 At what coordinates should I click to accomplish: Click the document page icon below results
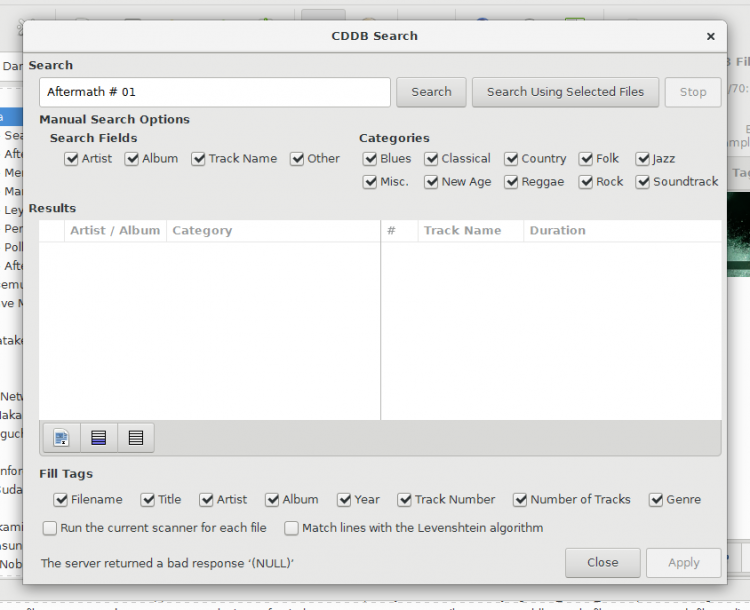[62, 438]
